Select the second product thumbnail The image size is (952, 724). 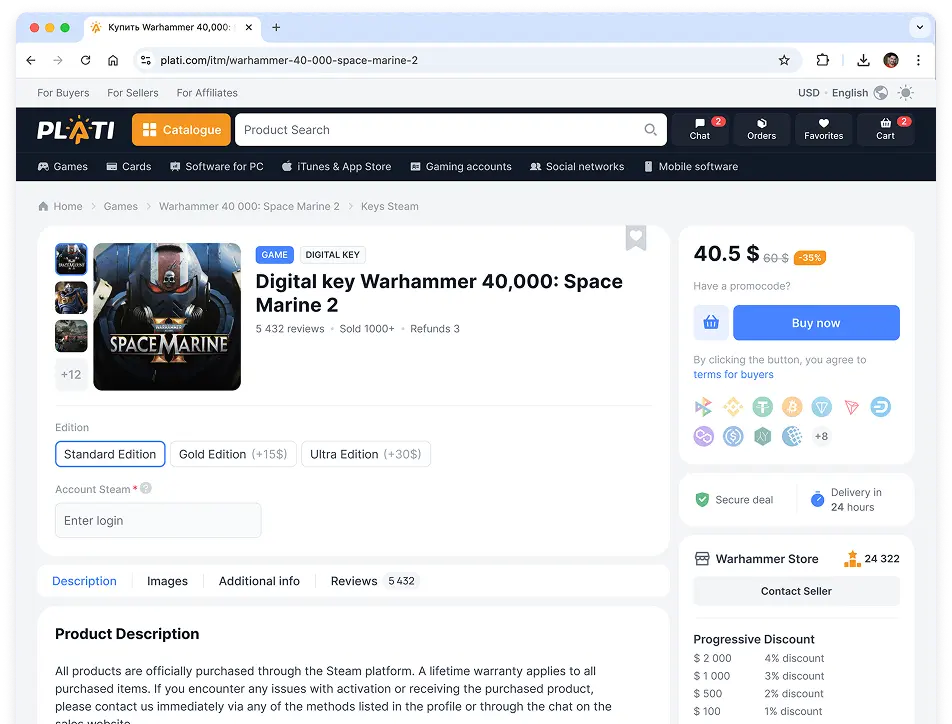[x=71, y=298]
